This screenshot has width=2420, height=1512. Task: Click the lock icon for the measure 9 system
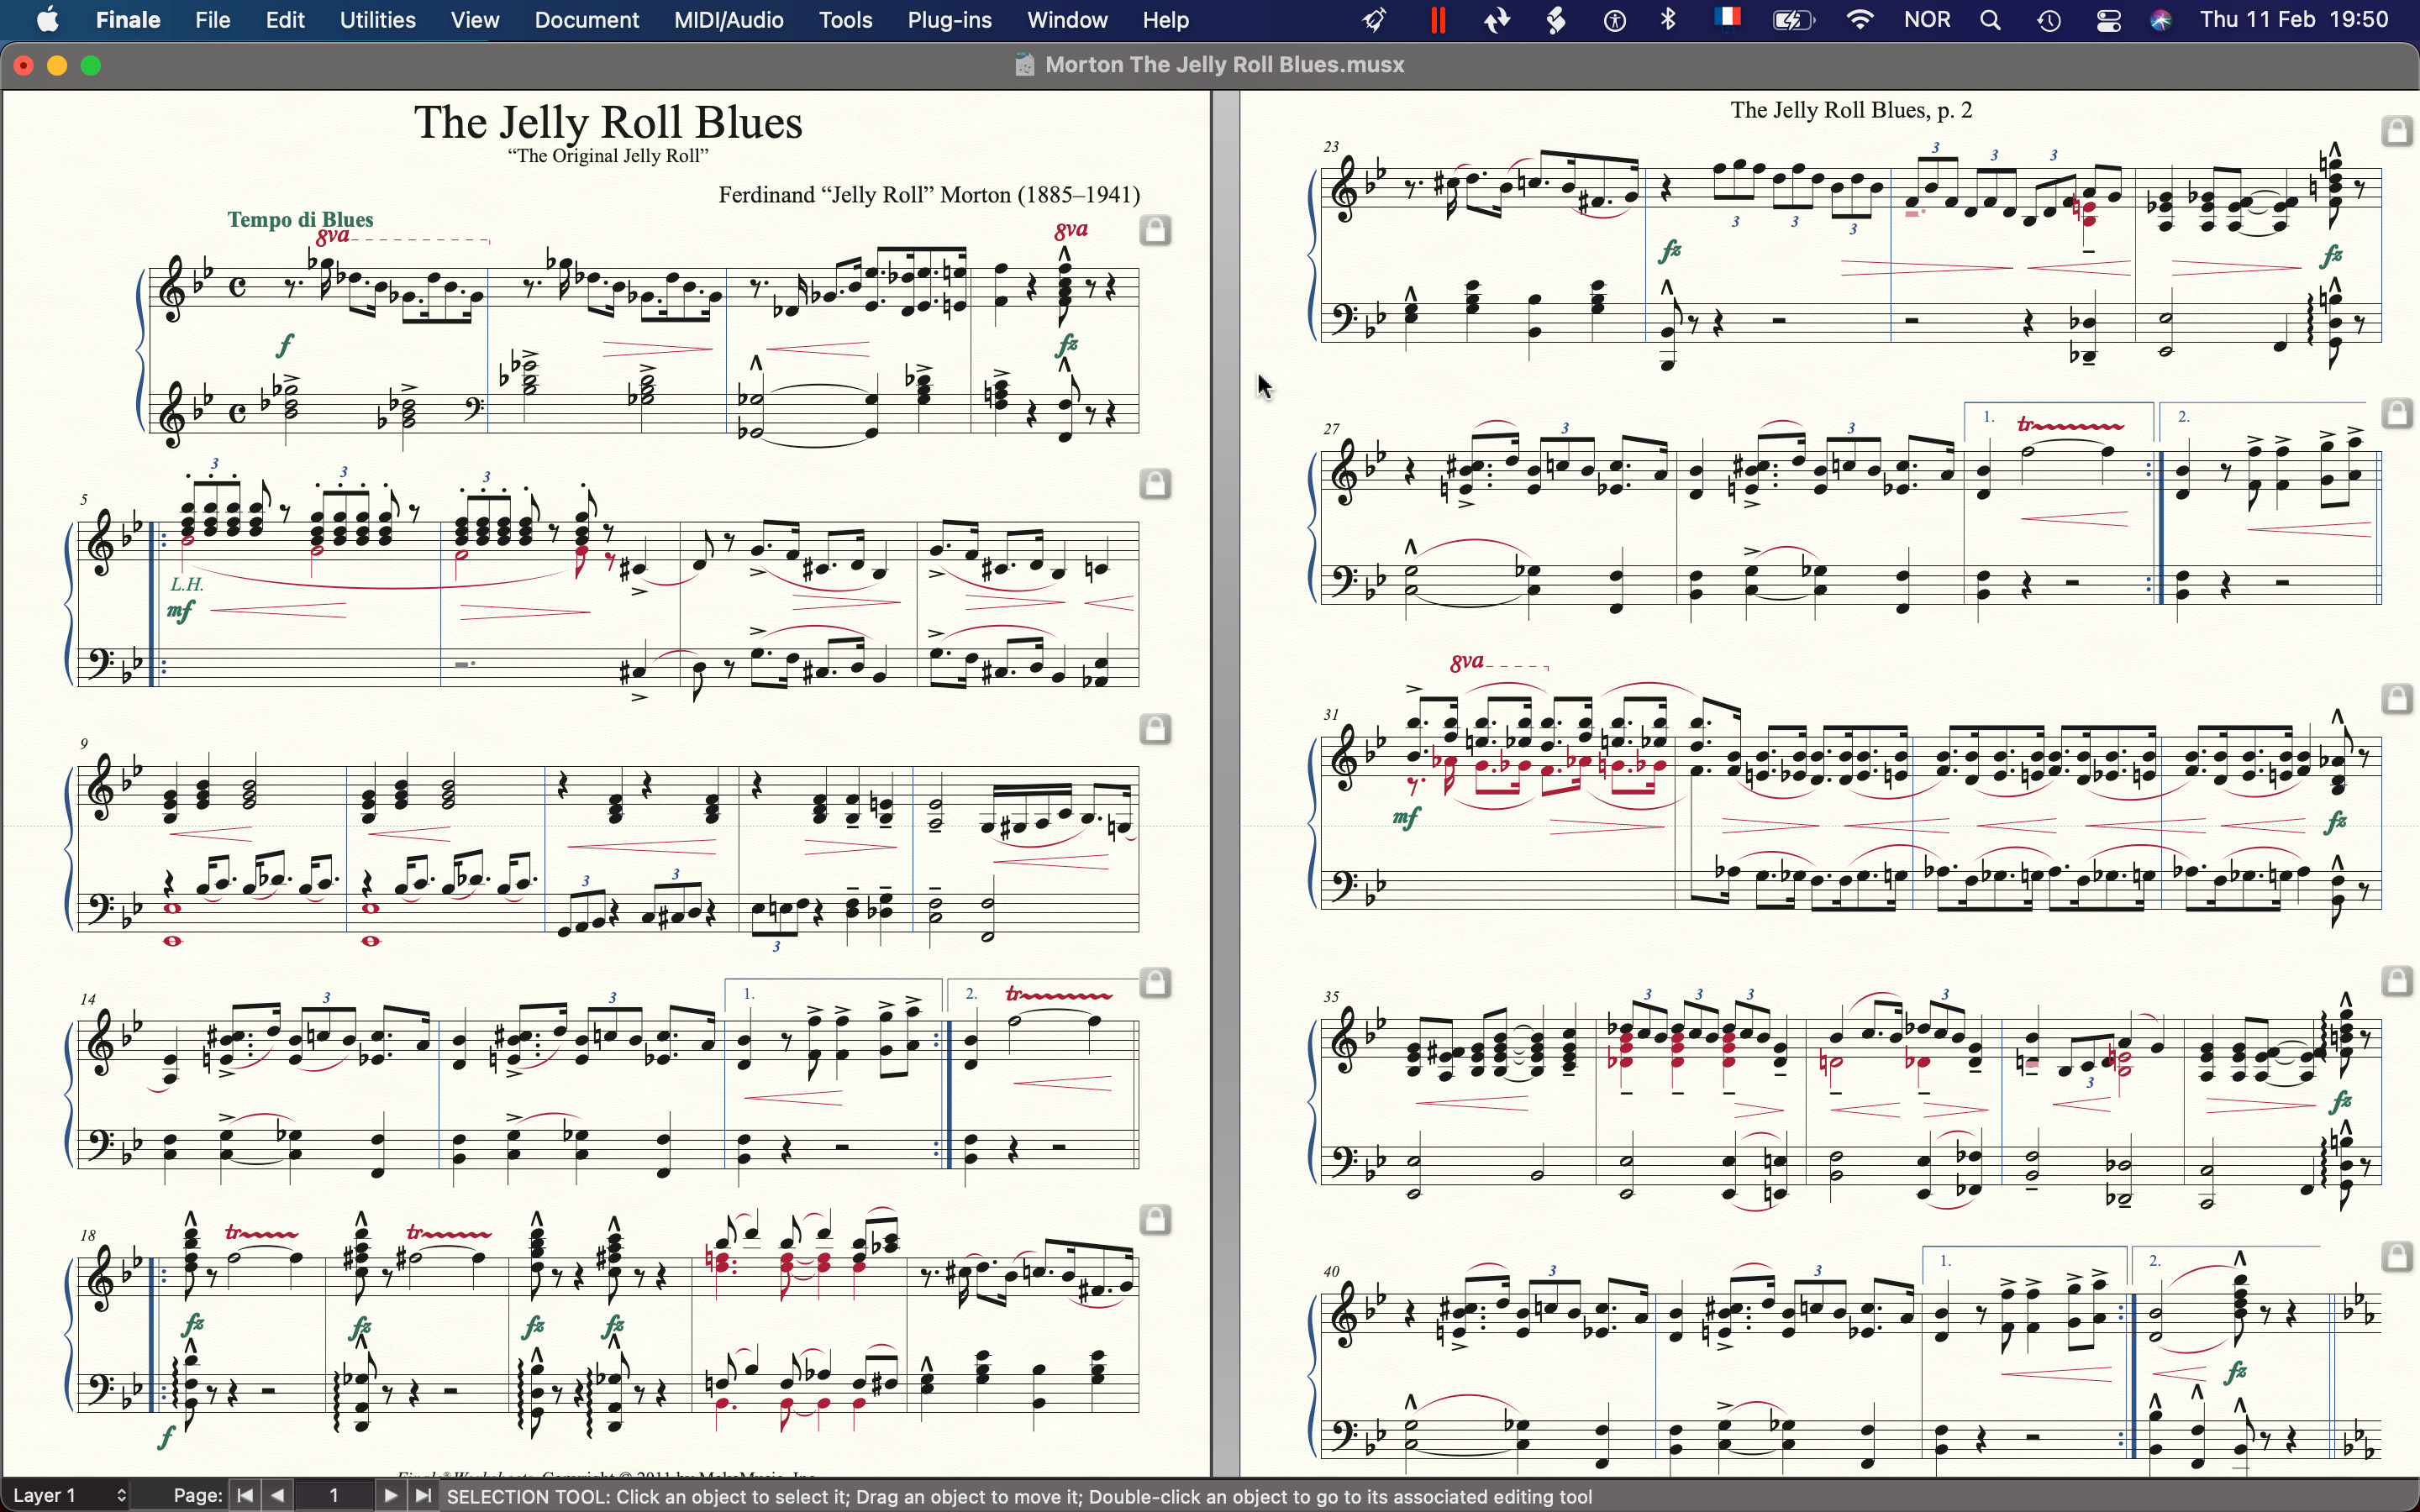coord(1157,730)
